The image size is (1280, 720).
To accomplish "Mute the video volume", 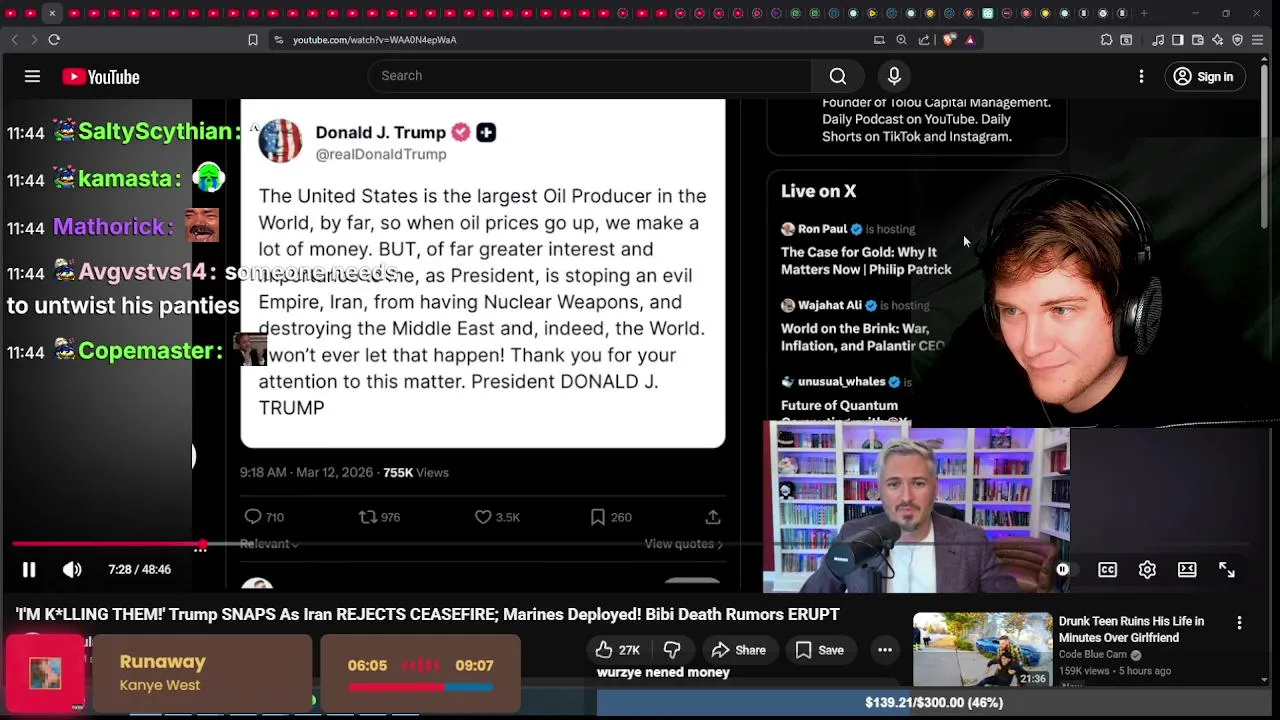I will pos(72,570).
